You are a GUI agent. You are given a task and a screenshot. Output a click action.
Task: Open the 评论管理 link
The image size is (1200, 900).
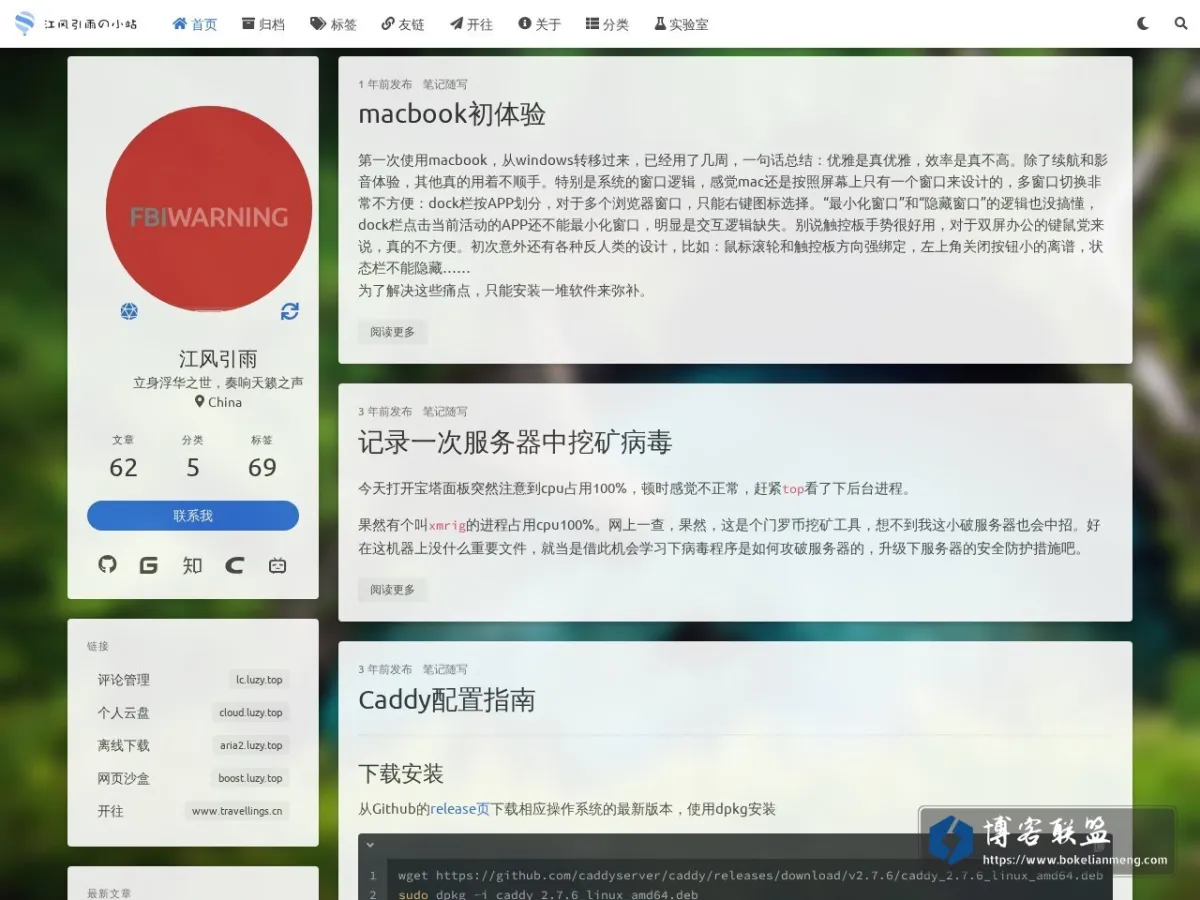pyautogui.click(x=124, y=680)
